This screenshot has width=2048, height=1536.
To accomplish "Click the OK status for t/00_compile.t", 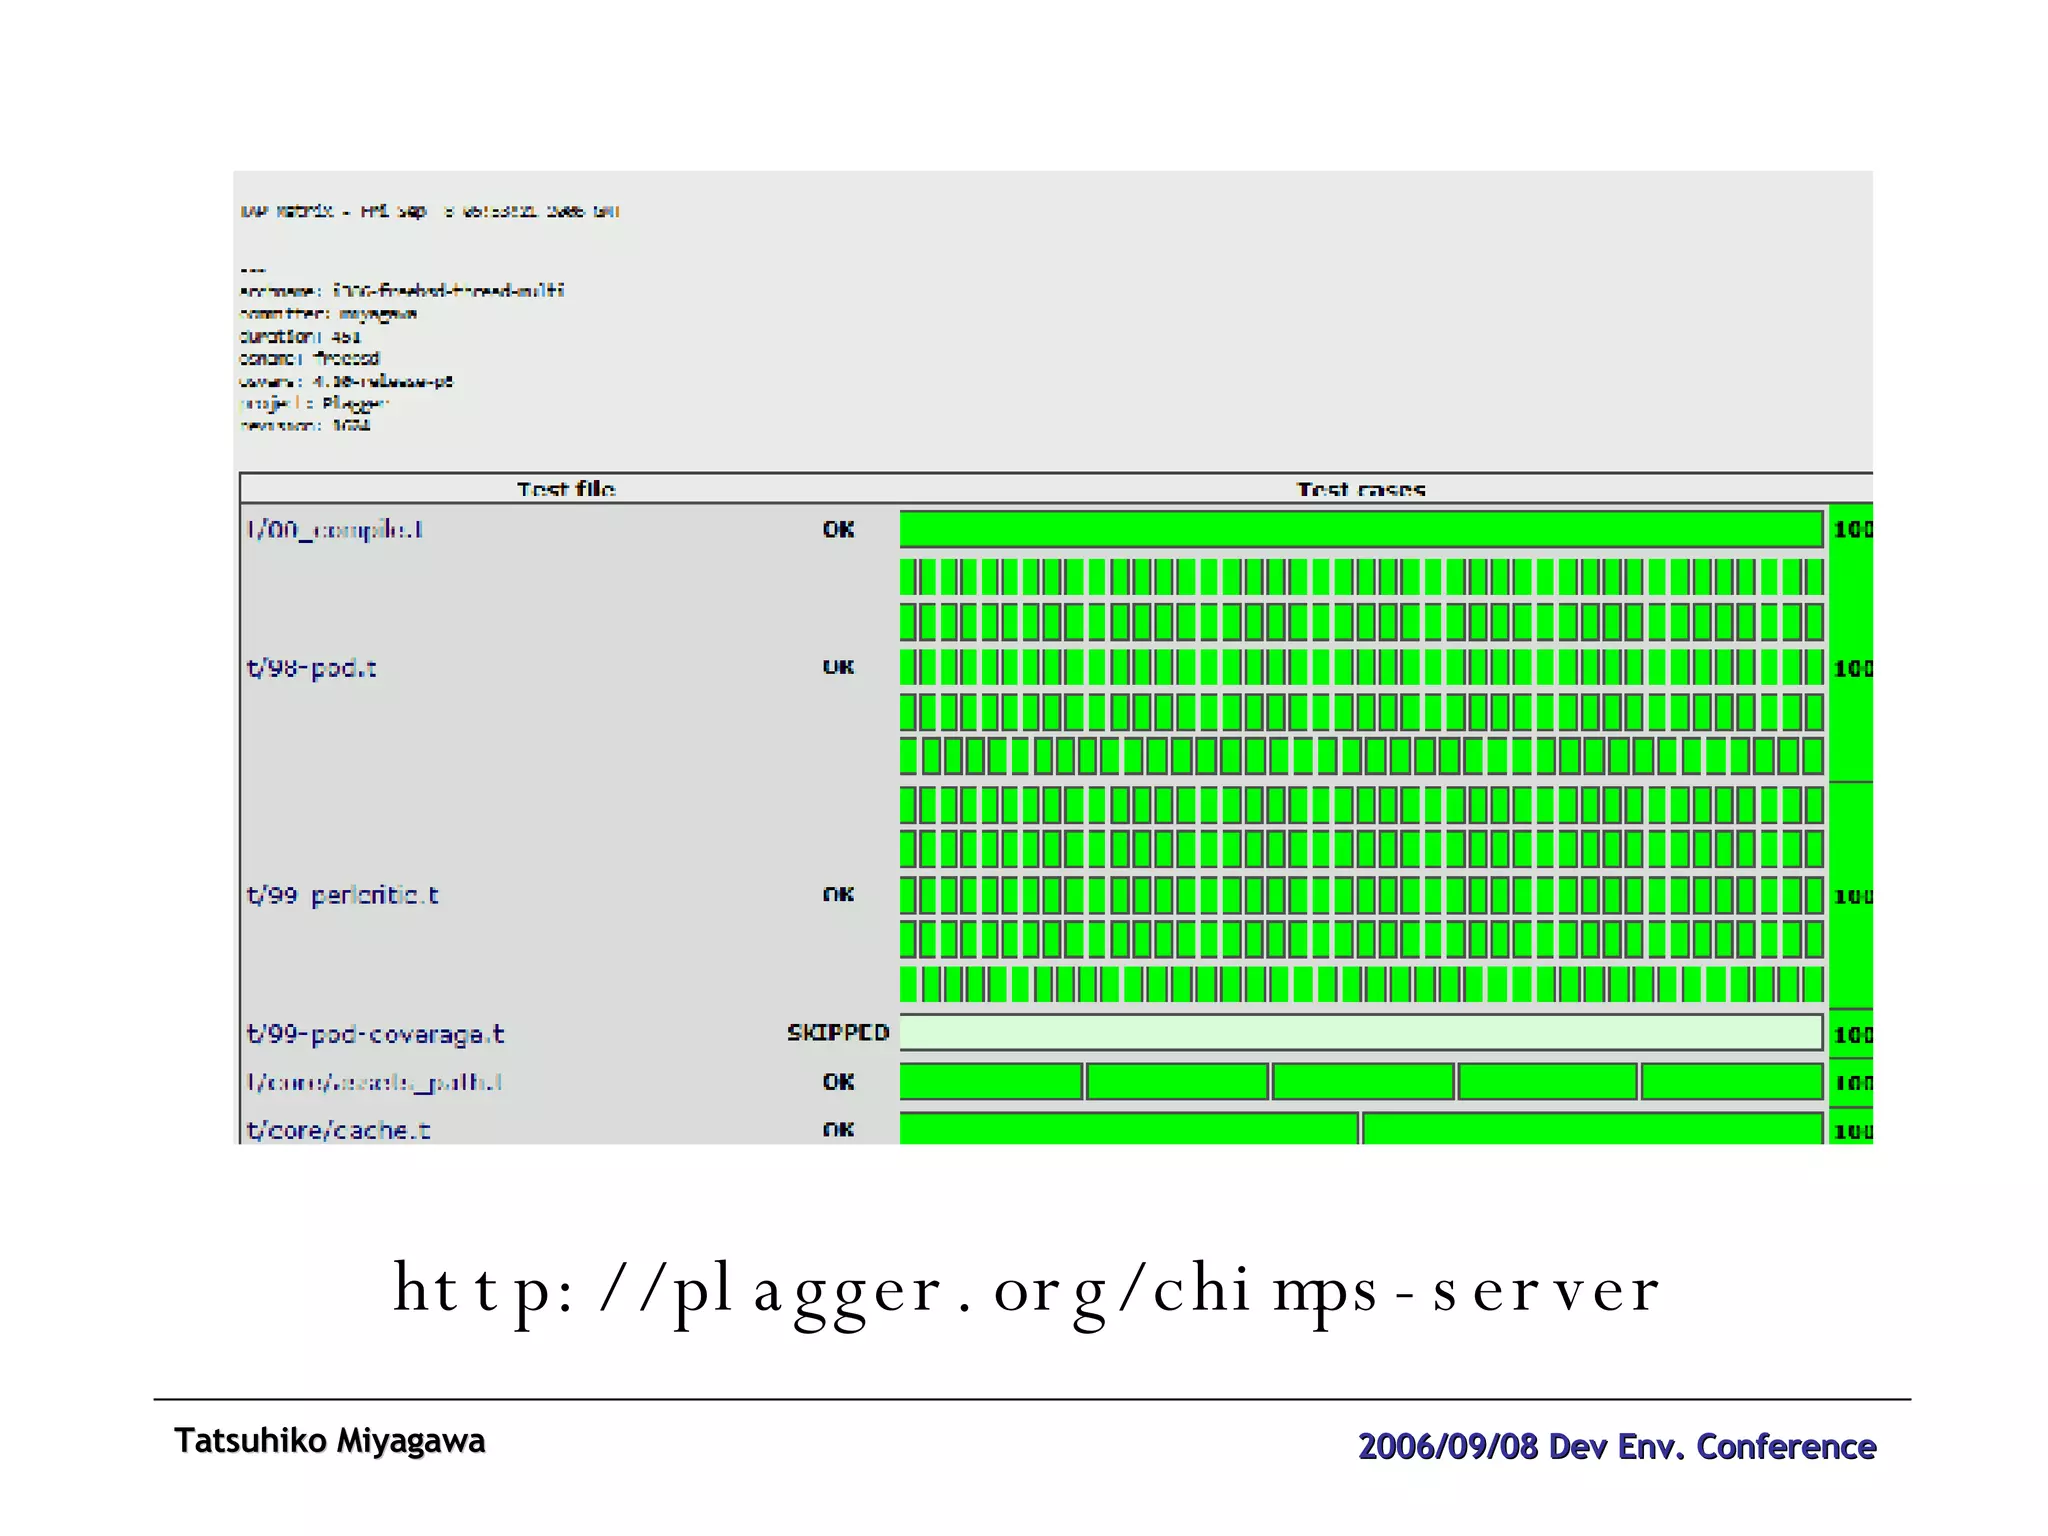I will (838, 530).
